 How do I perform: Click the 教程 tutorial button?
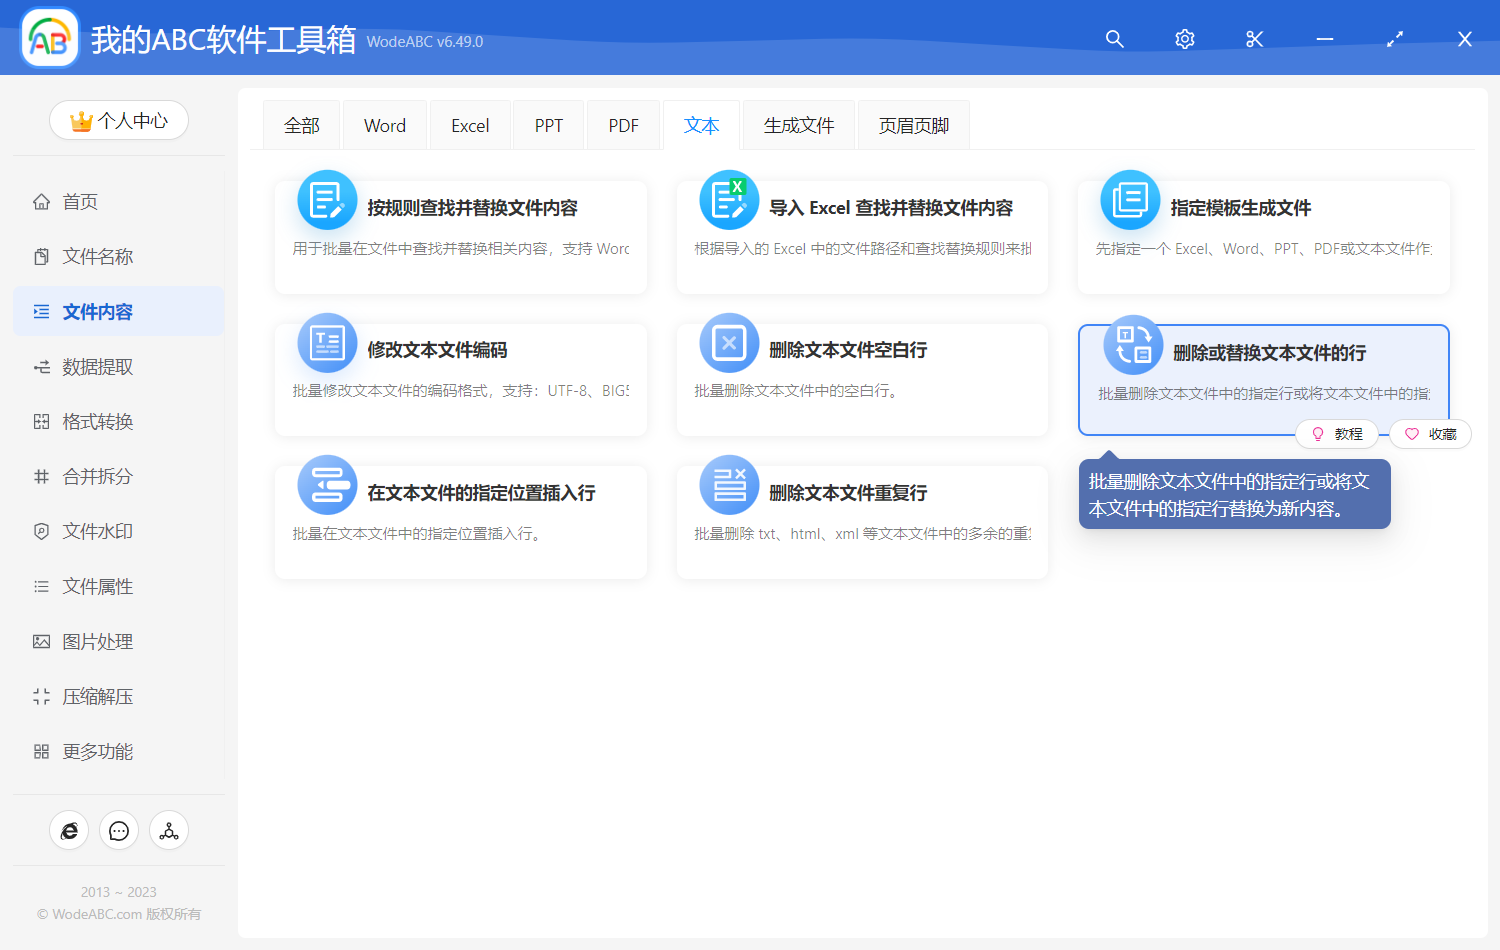tap(1337, 434)
